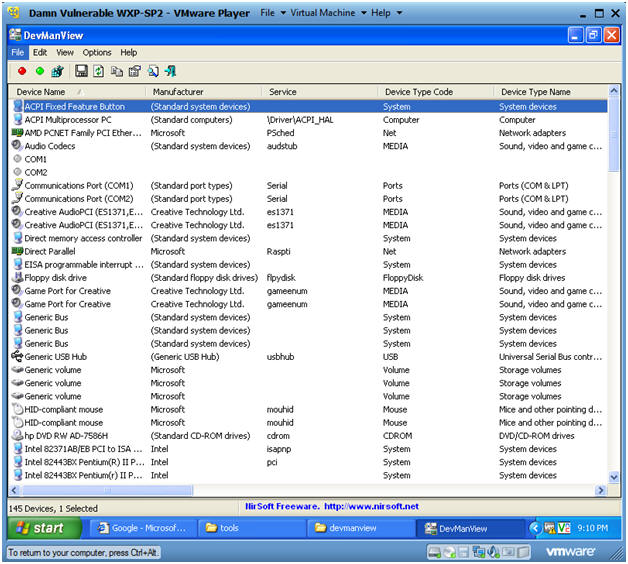This screenshot has height=564, width=628.
Task: Click the Save Selected Items floppy icon
Action: pos(81,71)
